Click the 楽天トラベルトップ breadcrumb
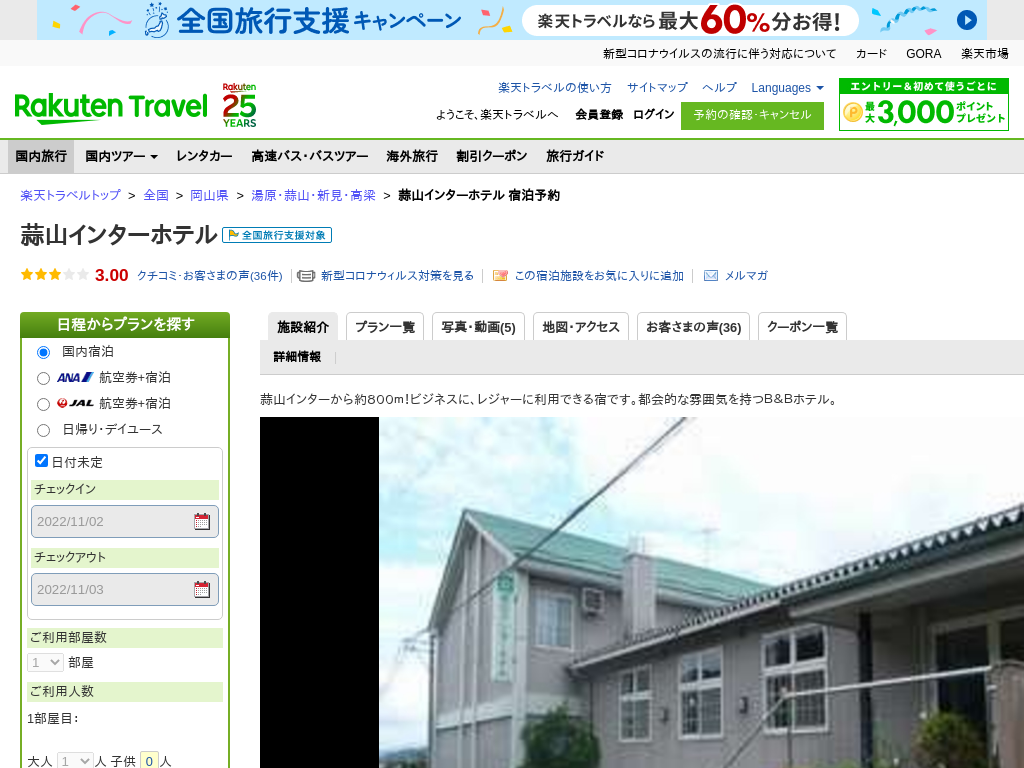The image size is (1024, 768). [71, 195]
